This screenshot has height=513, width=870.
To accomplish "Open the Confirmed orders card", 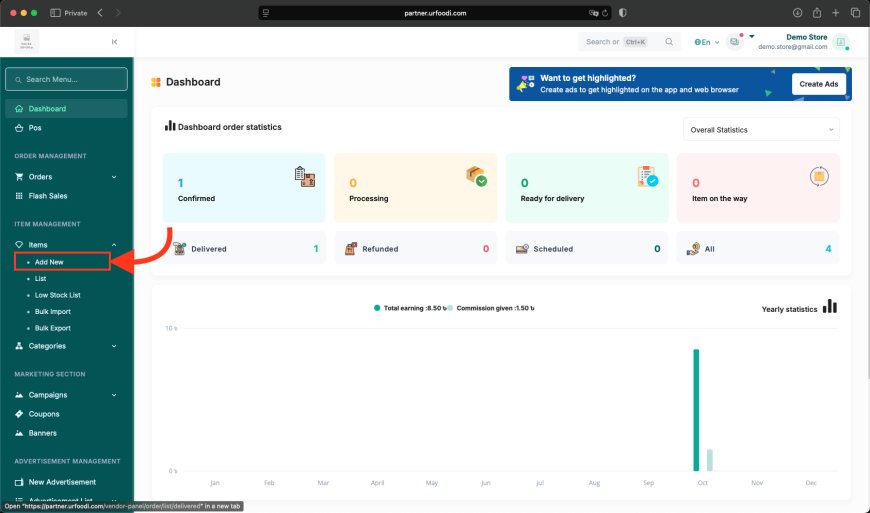I will click(243, 188).
